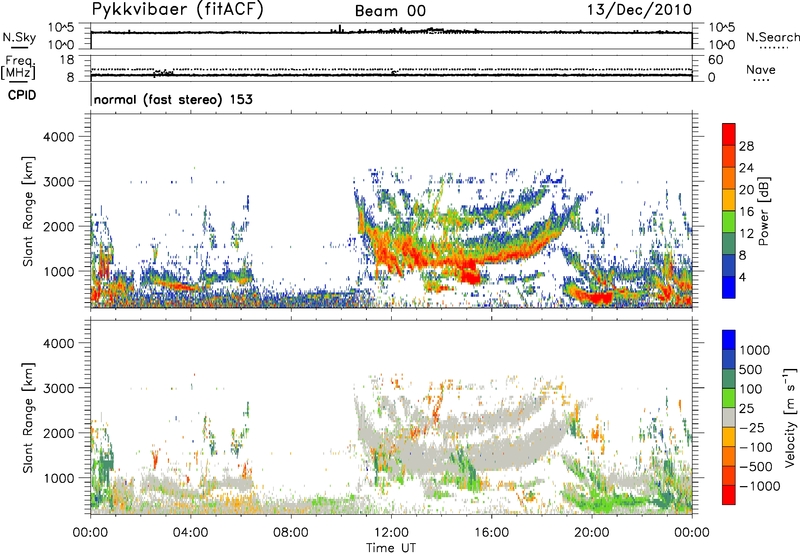Screen dimensions: 800x554
Task: Select the '20' Power colorbar label
Action: pyautogui.click(x=746, y=190)
